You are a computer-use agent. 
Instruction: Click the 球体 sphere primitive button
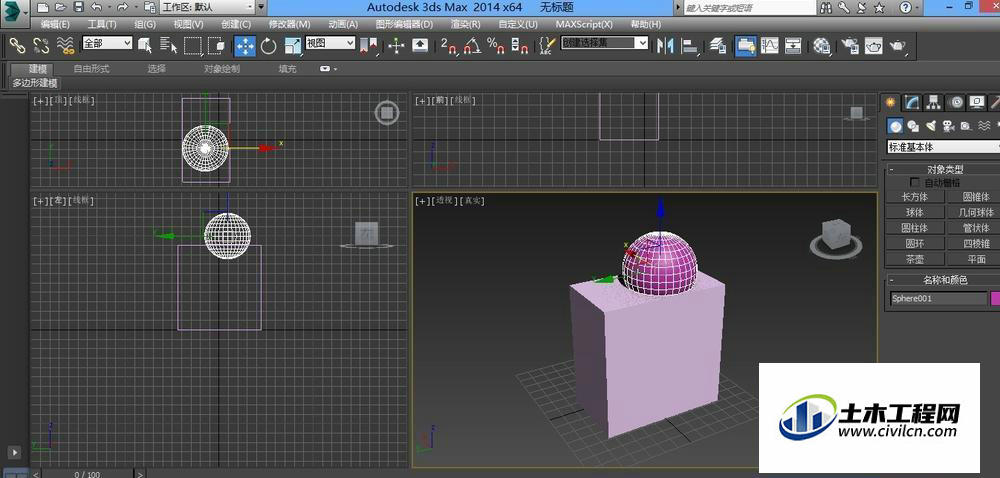915,212
